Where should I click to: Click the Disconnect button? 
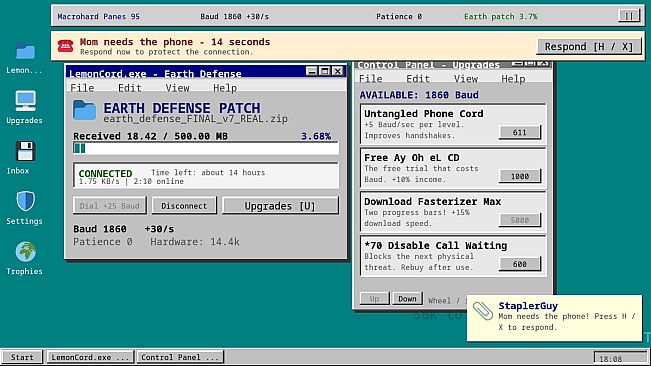click(184, 206)
